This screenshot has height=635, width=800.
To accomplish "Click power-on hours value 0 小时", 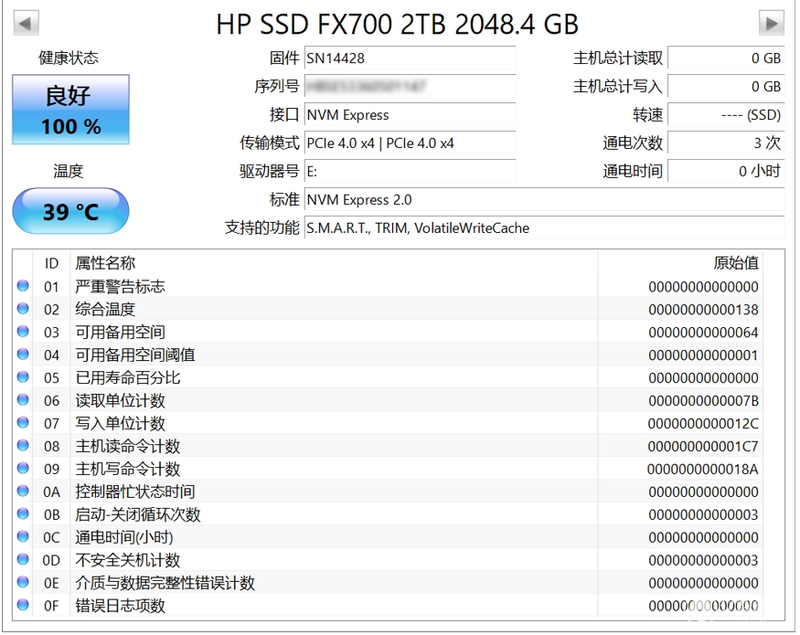I will click(726, 171).
